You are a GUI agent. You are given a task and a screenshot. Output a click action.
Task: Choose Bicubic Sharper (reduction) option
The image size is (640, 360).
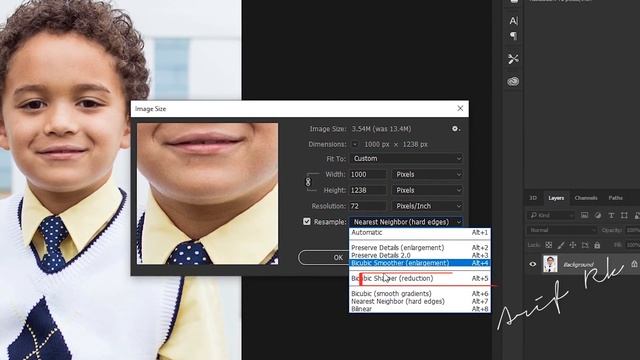tap(420, 278)
